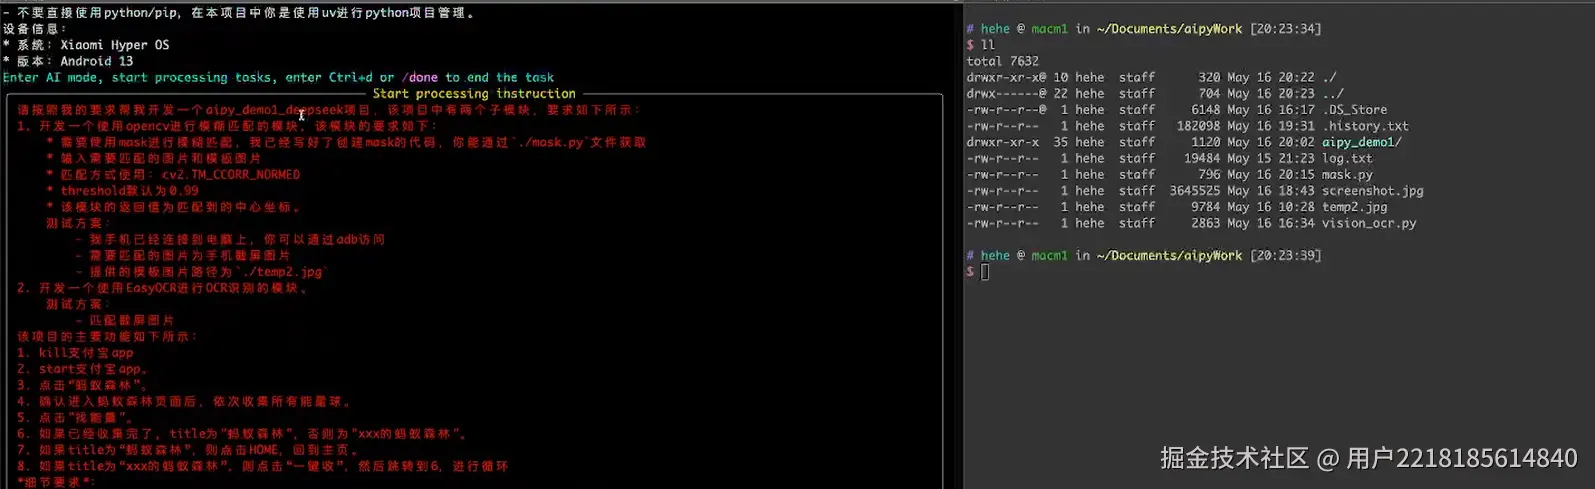Viewport: 1595px width, 489px height.
Task: Click the adb访问 line about connected phone
Action: 230,239
